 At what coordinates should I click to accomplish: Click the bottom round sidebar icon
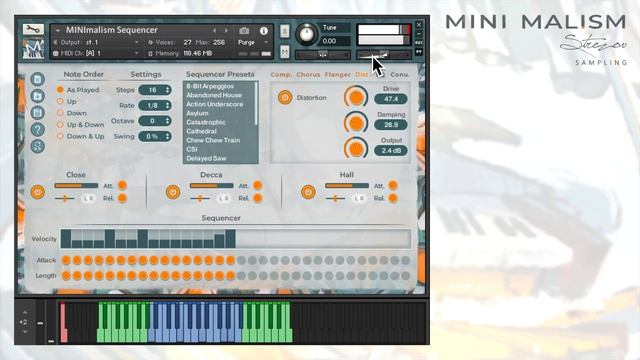(38, 146)
